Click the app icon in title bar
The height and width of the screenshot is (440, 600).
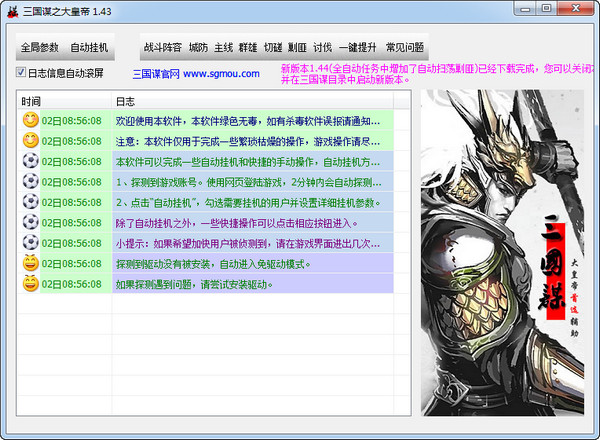(13, 11)
